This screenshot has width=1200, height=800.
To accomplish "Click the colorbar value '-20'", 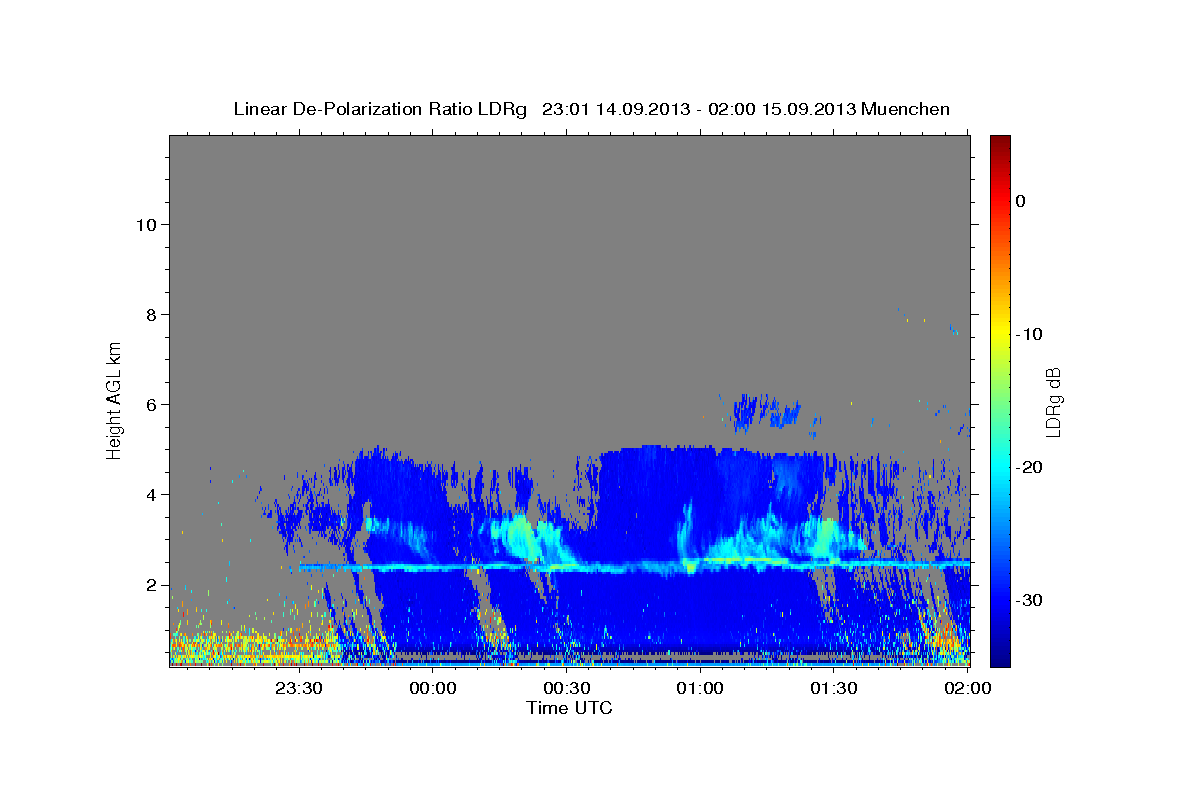I will (x=1030, y=467).
